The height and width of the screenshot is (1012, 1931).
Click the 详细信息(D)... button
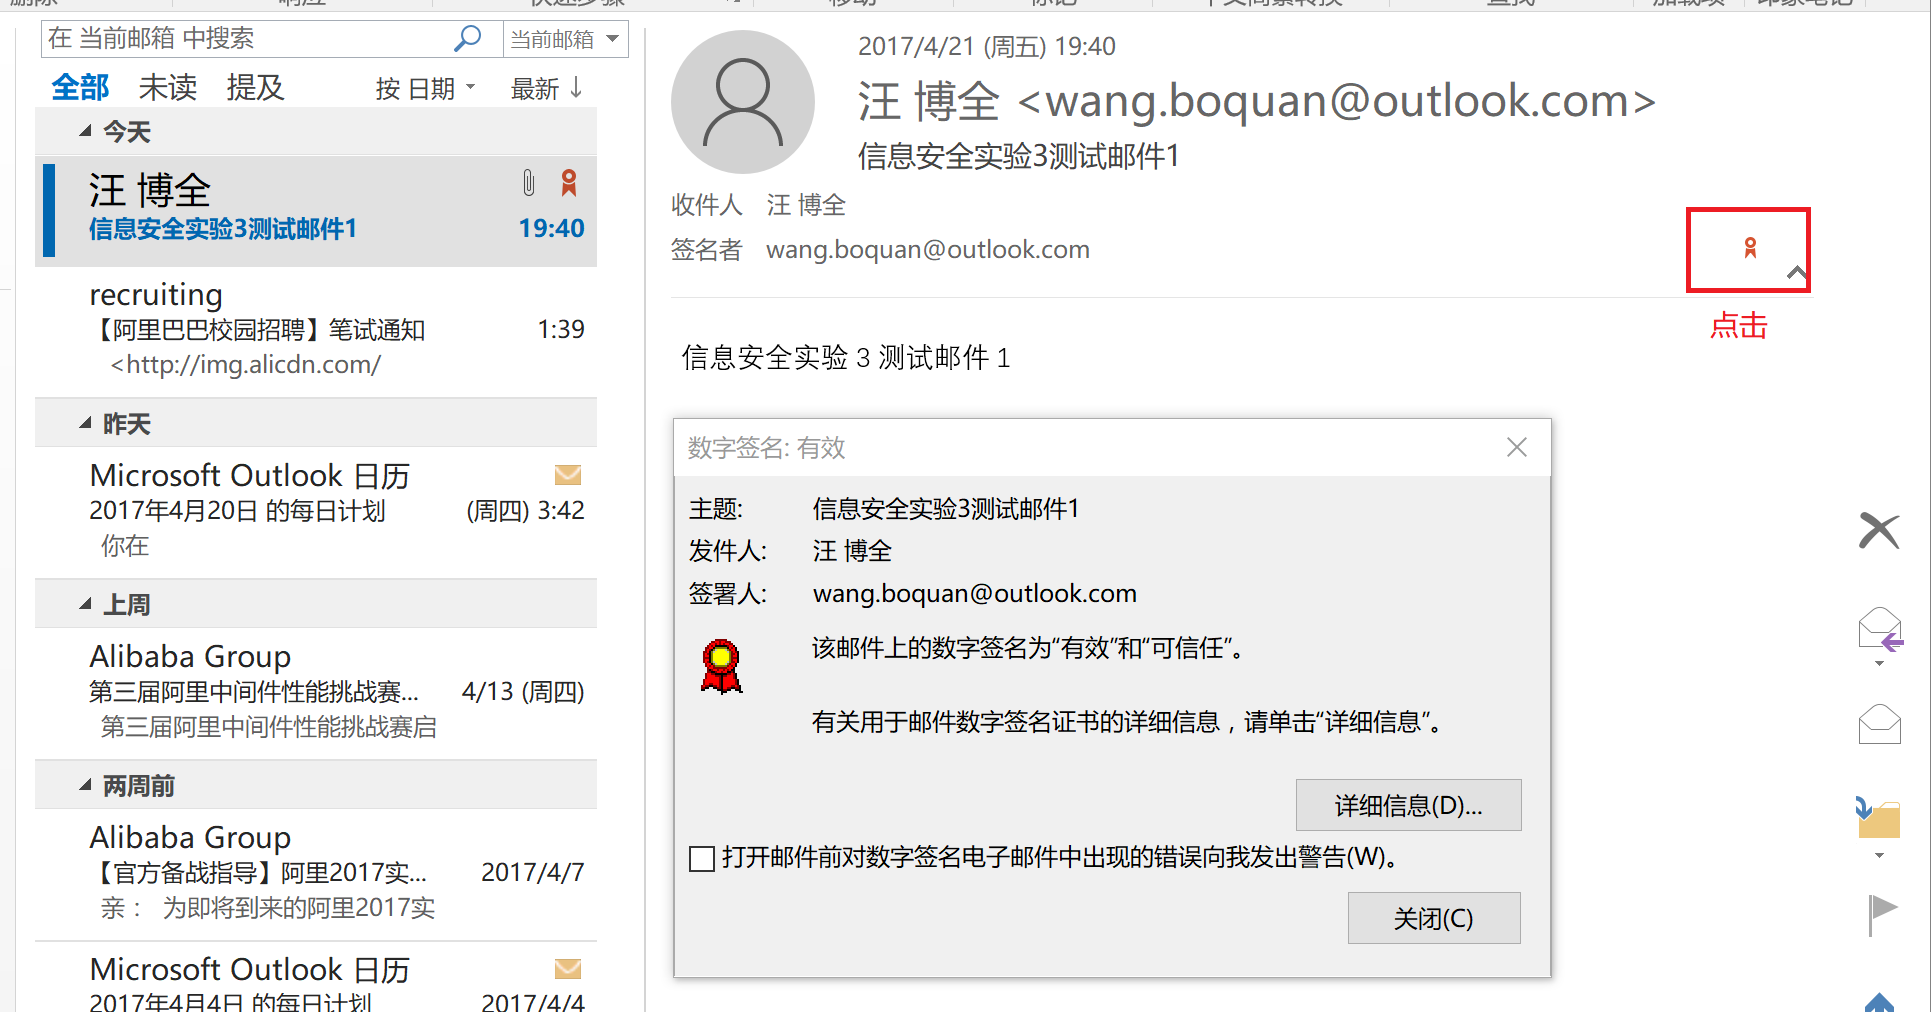click(1408, 805)
